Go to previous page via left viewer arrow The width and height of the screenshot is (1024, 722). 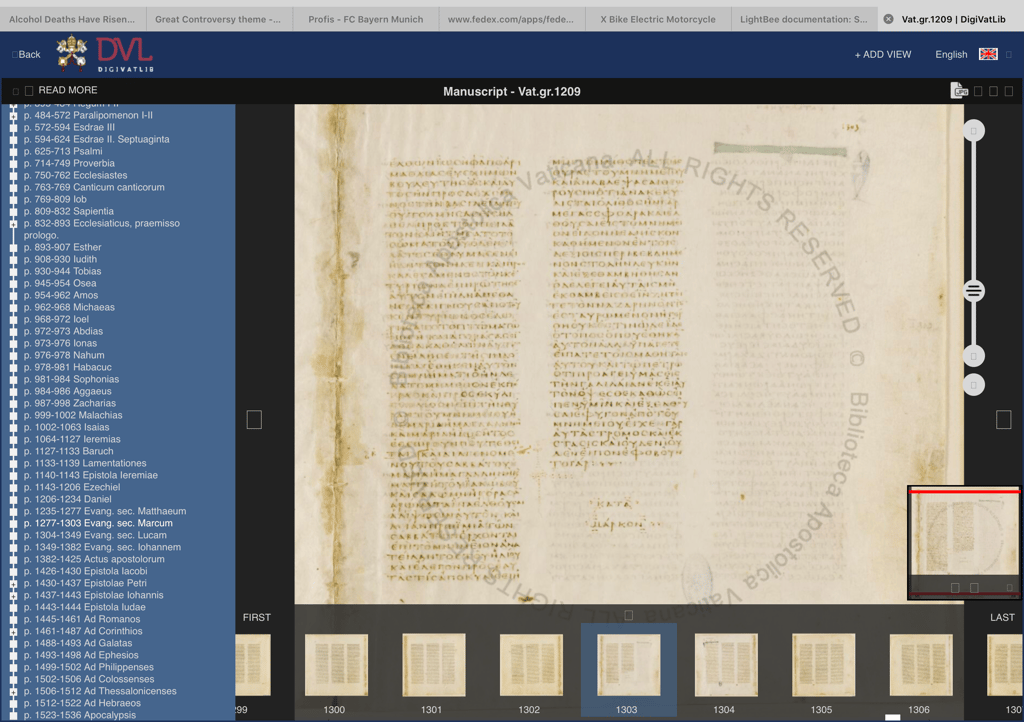coord(254,420)
